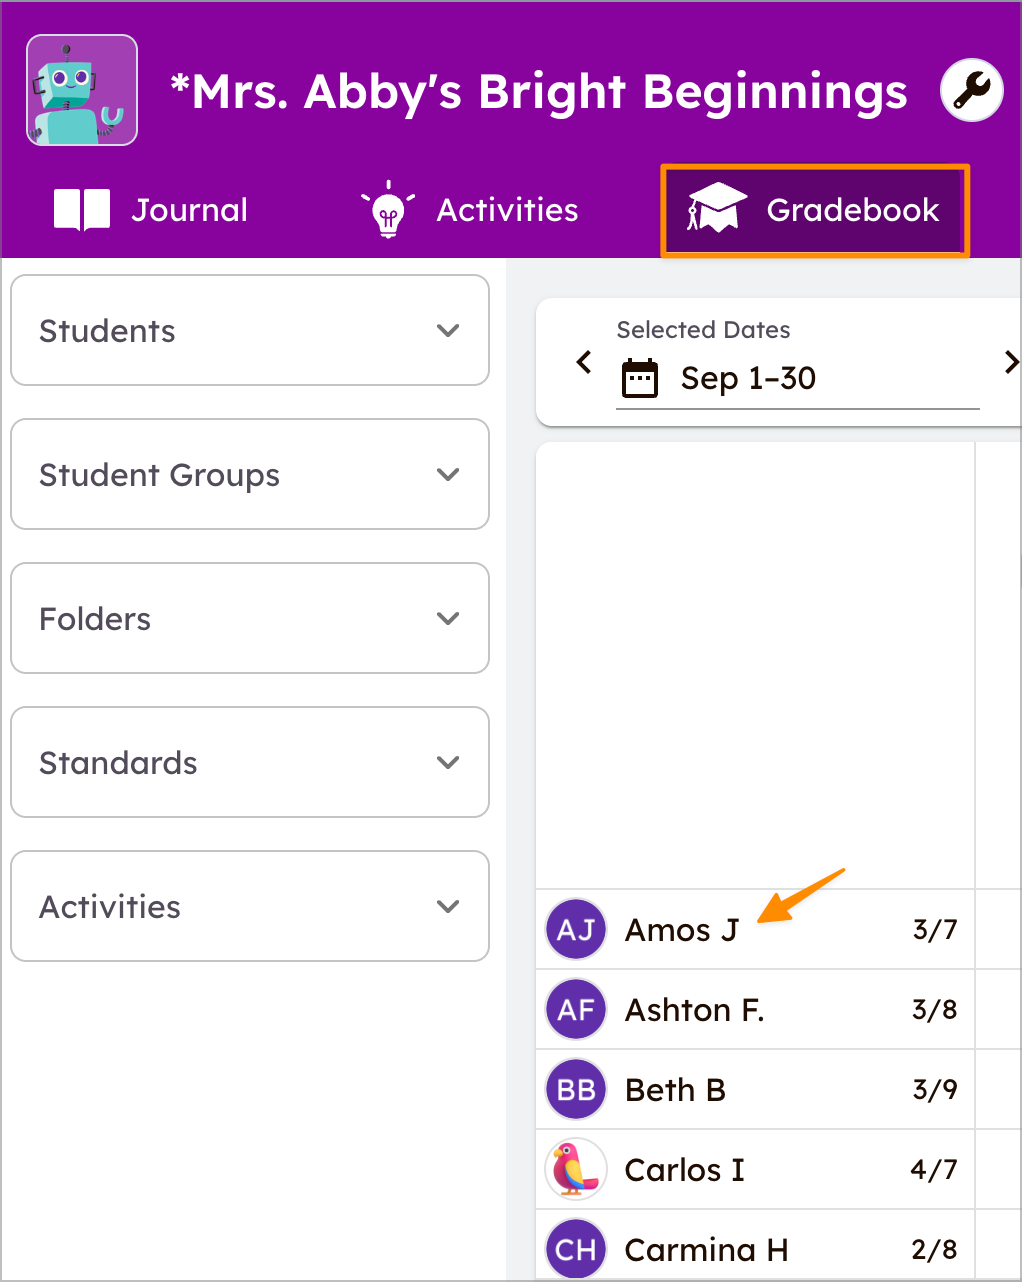Click the Gradebook graduation cap icon
The image size is (1022, 1282).
point(717,208)
